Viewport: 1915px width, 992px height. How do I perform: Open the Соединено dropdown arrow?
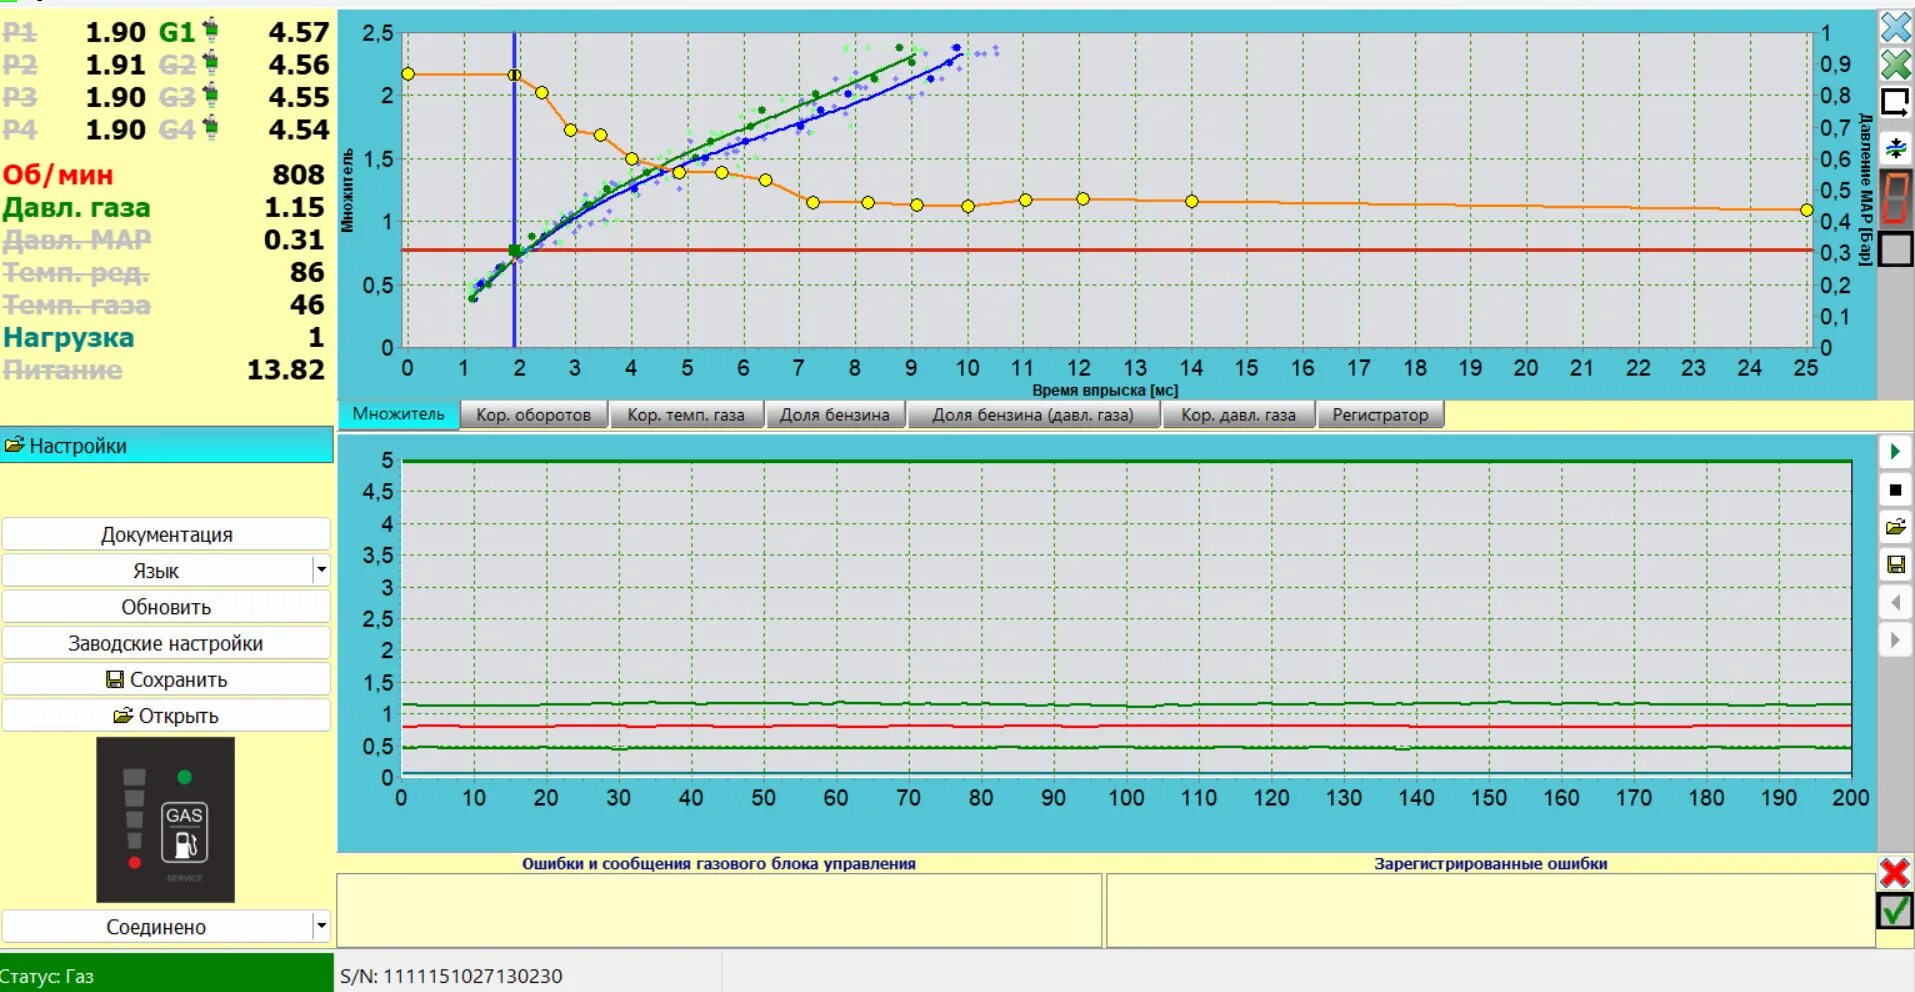[321, 926]
